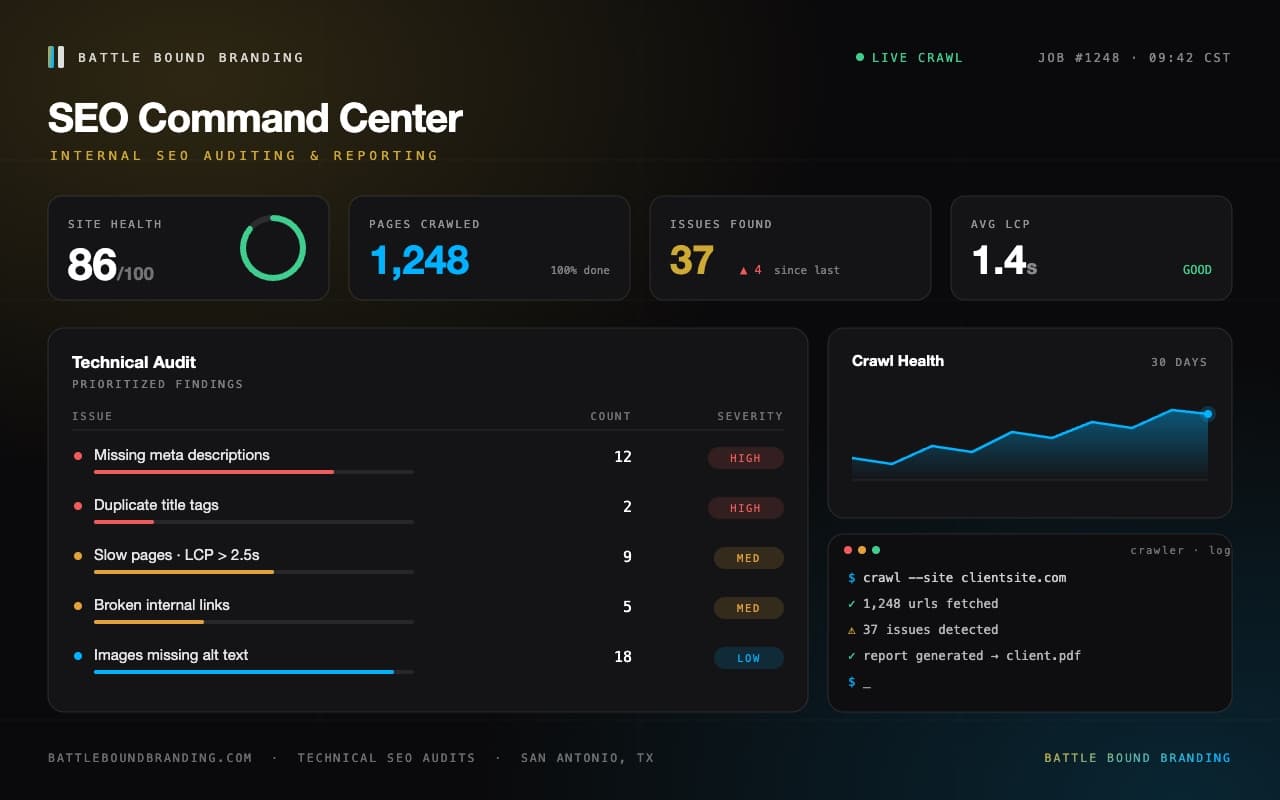The height and width of the screenshot is (800, 1280).
Task: Click the yellow dot in crawler log window
Action: coord(862,550)
